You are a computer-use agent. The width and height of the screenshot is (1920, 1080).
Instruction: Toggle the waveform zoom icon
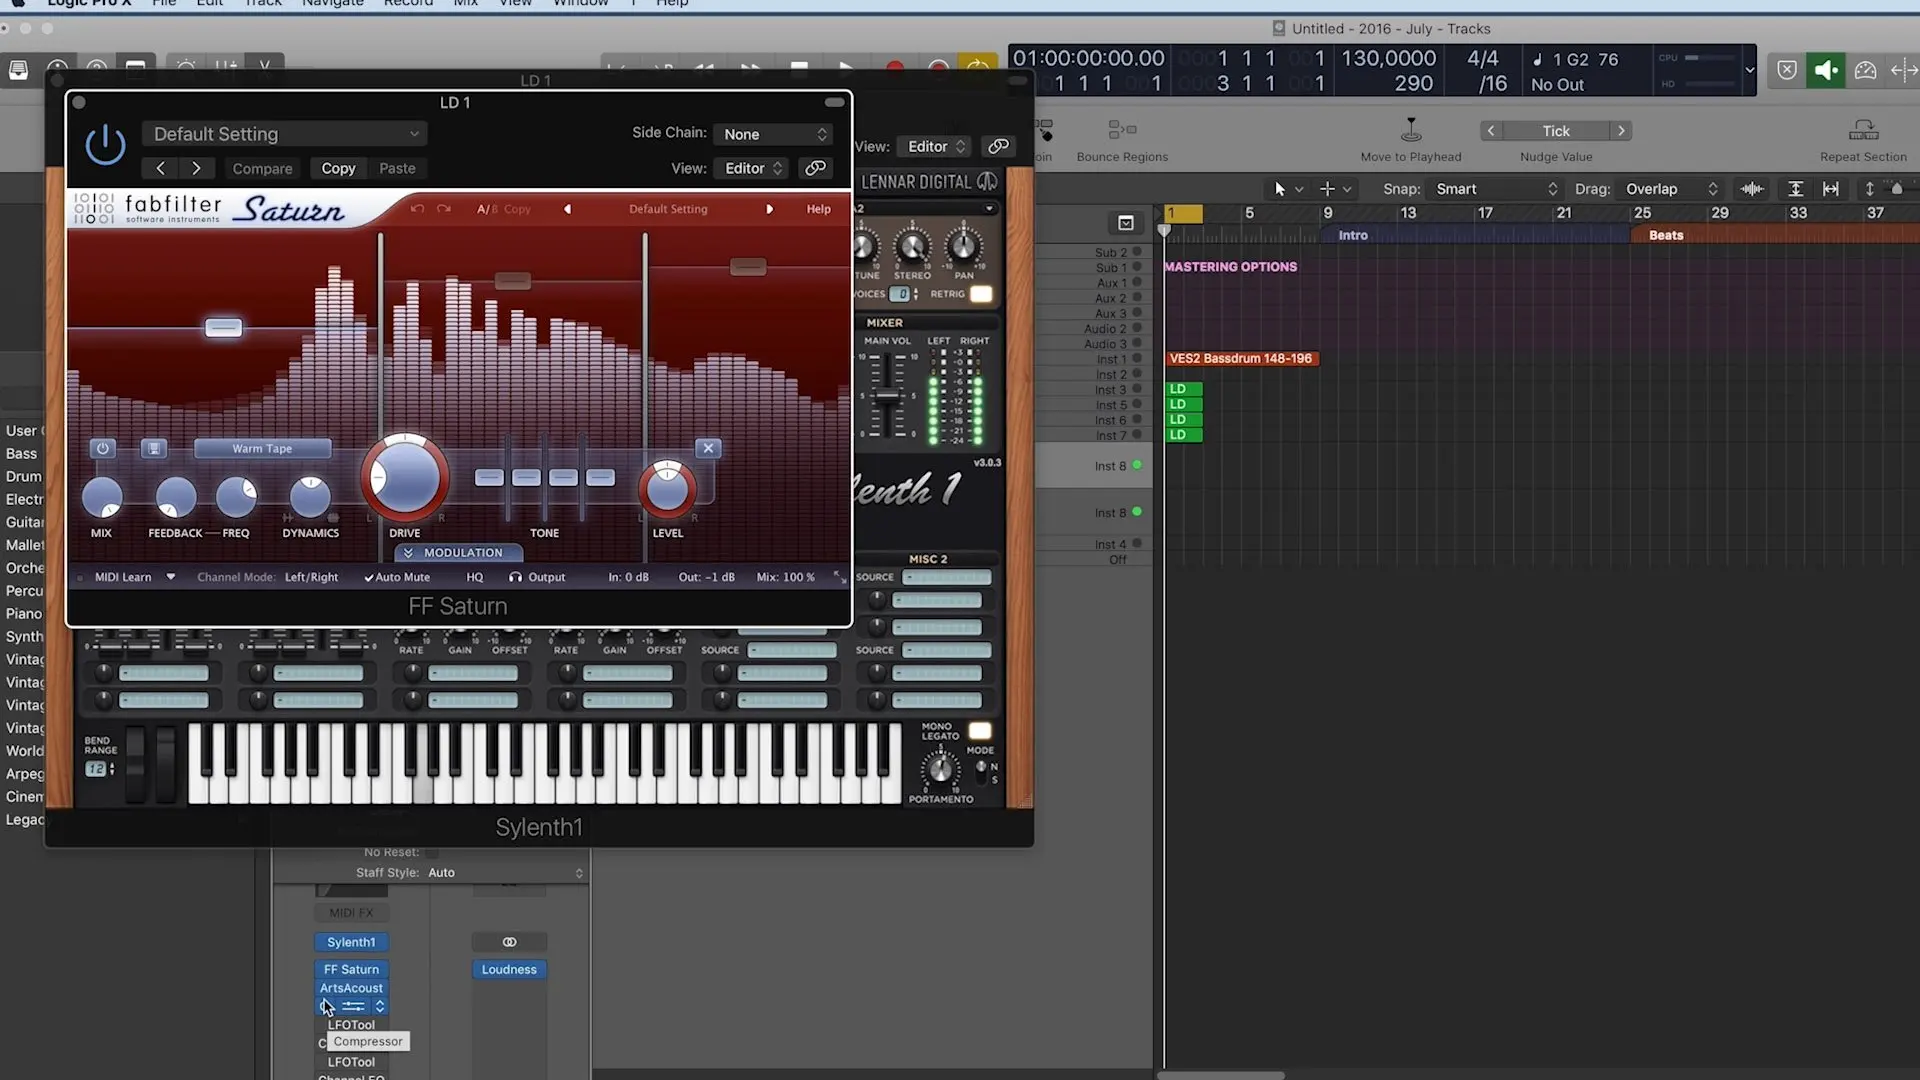[x=1752, y=189]
